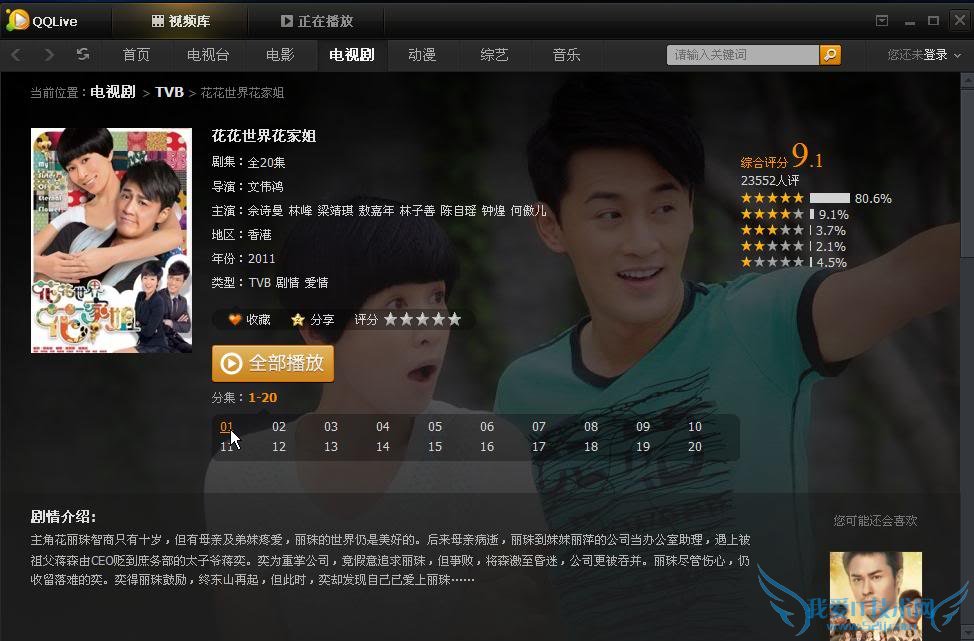Click actor name 陈自瑶
Screen dimensions: 974x641
pyautogui.click(x=458, y=211)
